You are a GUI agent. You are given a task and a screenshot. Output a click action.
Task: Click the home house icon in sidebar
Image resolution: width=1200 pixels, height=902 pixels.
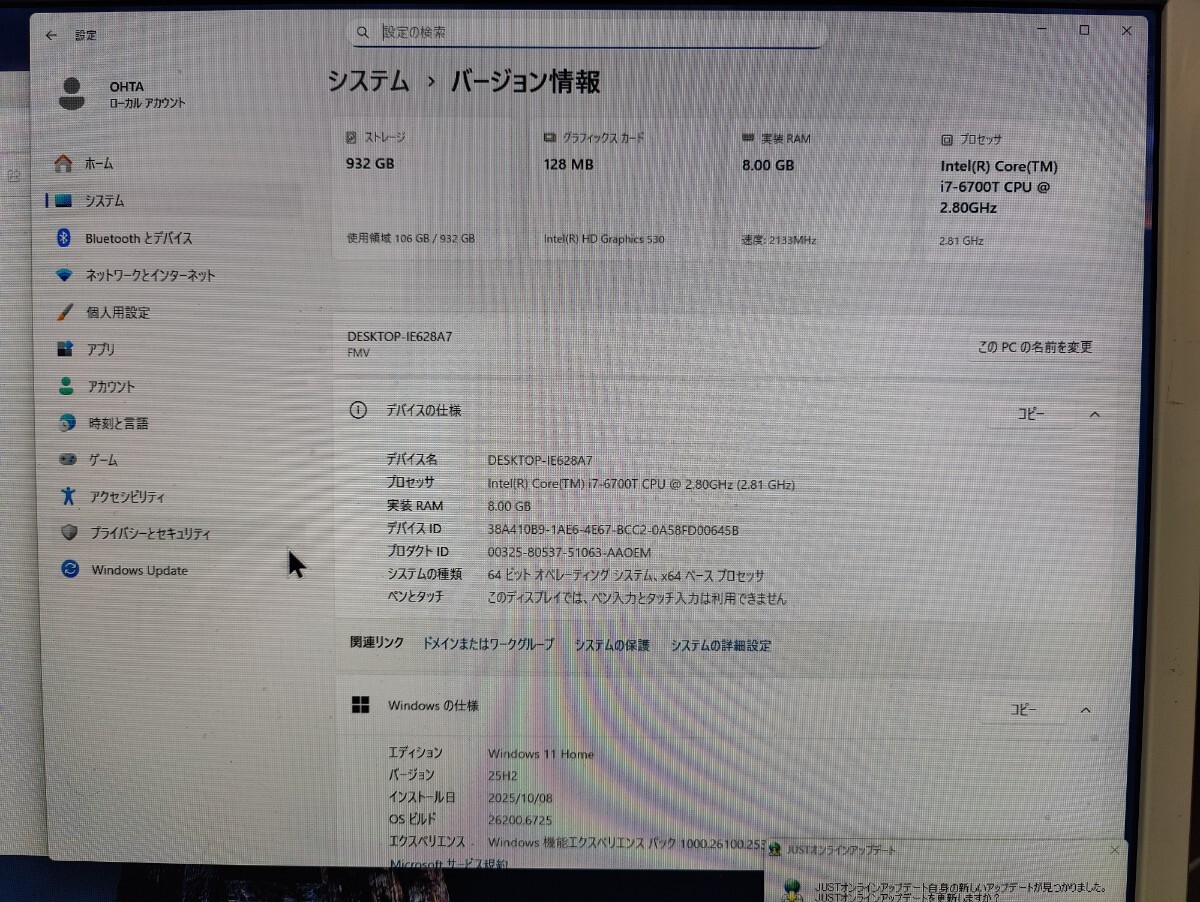(x=63, y=163)
